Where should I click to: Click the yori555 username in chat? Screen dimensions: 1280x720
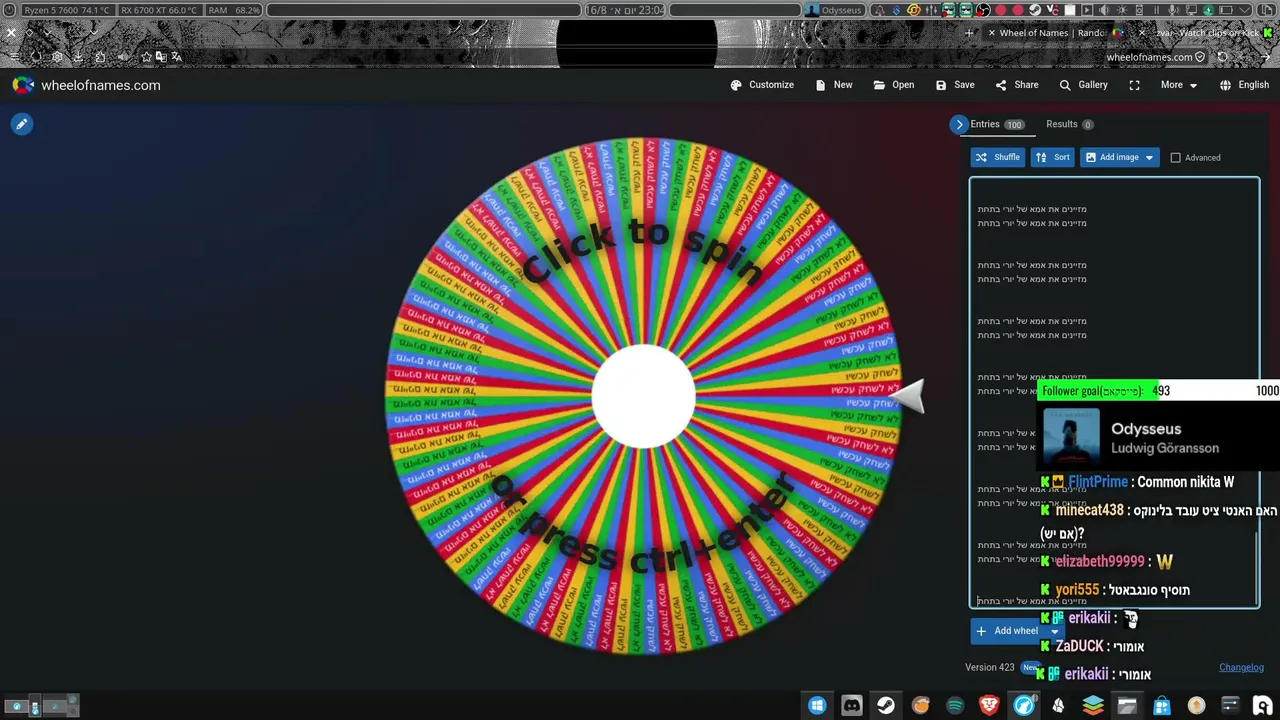[1077, 590]
